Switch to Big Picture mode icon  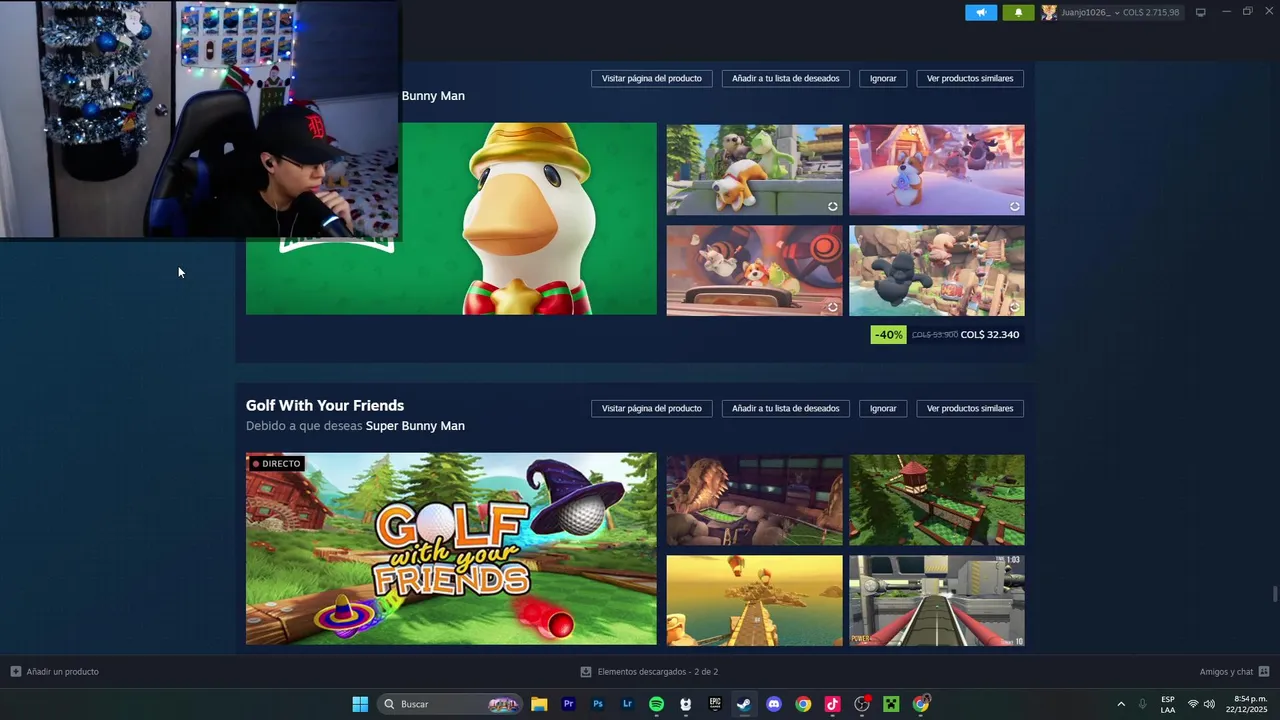[x=1201, y=12]
